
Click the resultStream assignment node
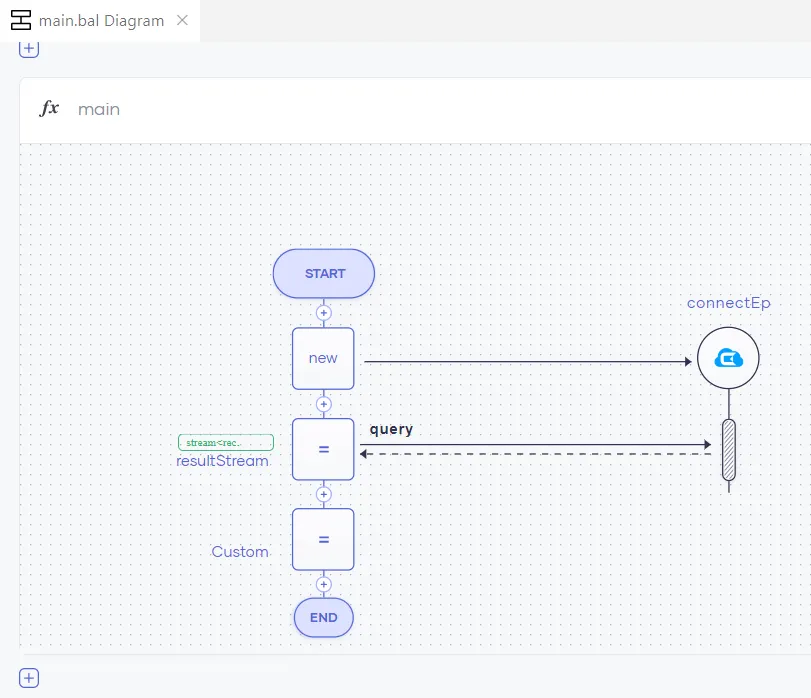[x=323, y=448]
